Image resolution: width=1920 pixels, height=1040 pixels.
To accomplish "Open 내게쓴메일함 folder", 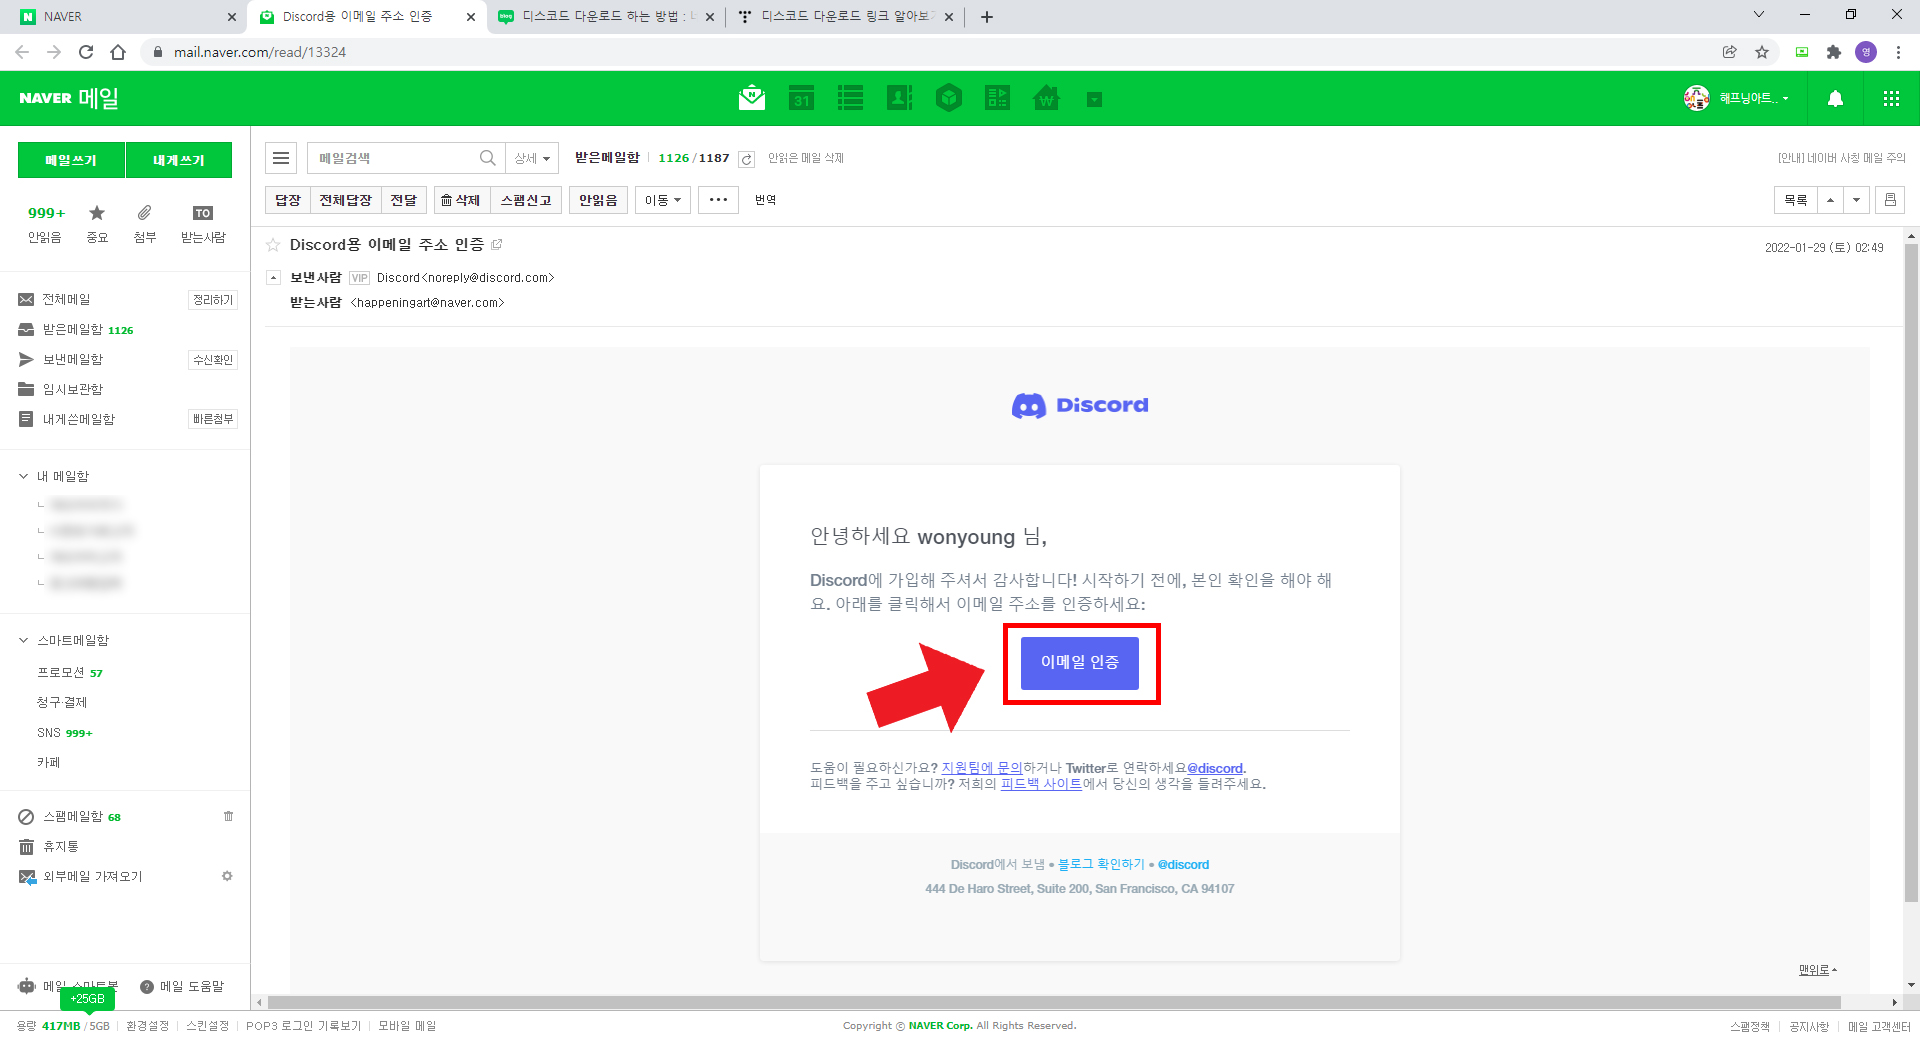I will 78,419.
